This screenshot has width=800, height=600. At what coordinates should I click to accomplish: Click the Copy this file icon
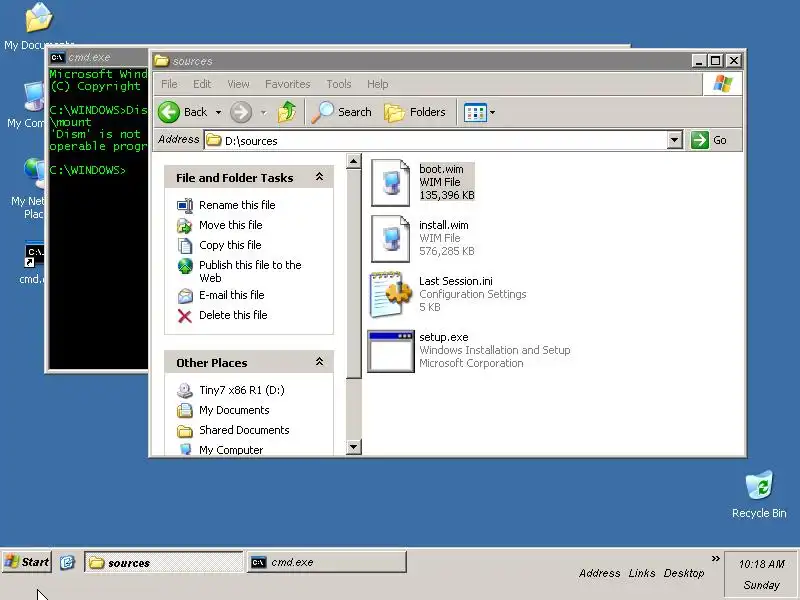185,245
